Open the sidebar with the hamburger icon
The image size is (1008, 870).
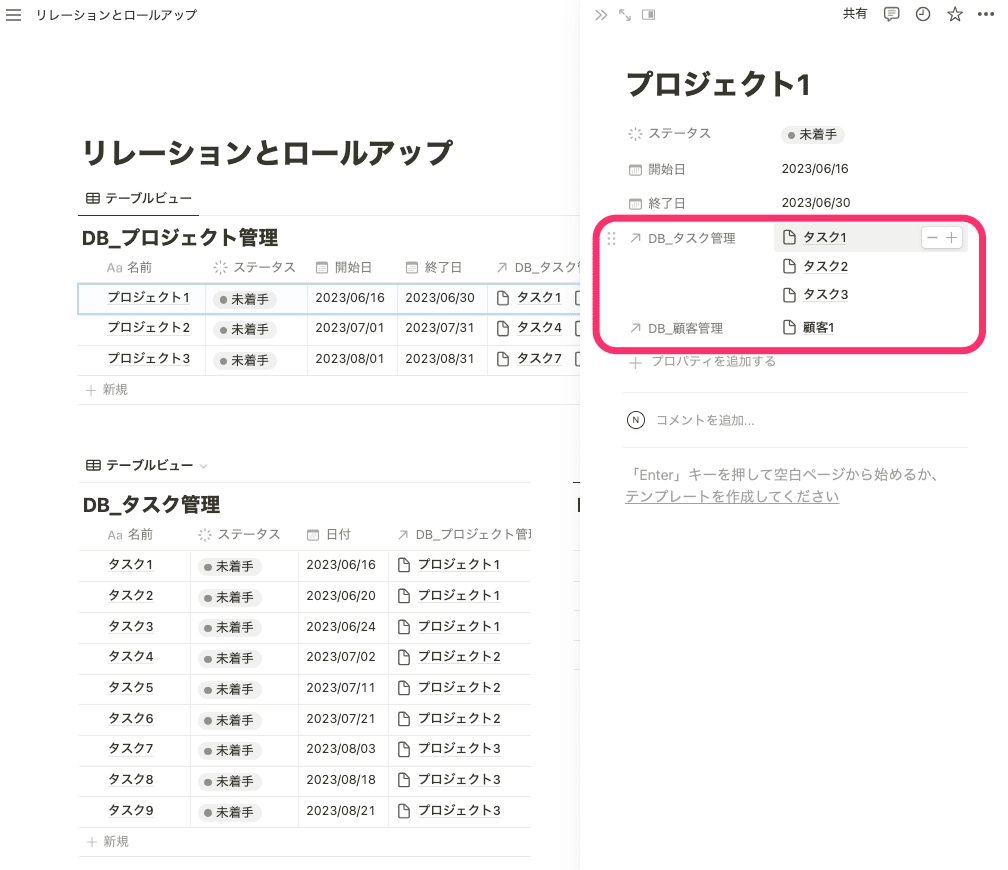(13, 14)
